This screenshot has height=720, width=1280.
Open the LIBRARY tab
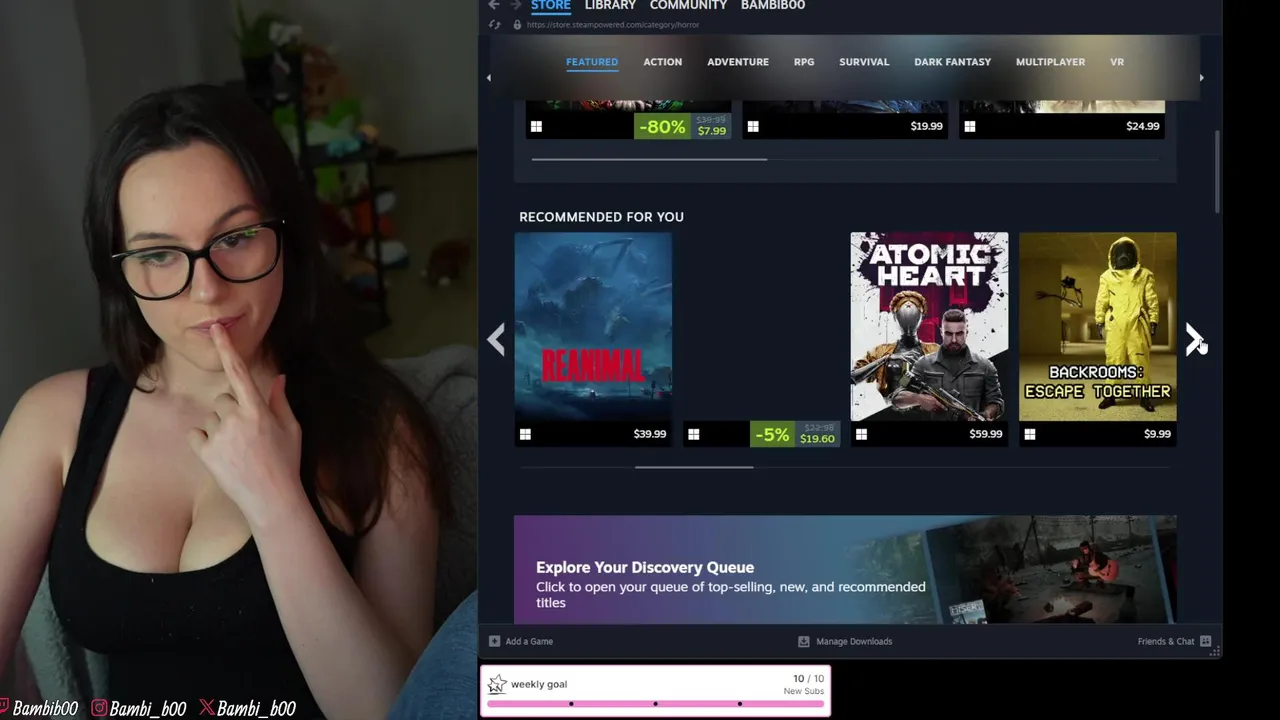[x=610, y=6]
